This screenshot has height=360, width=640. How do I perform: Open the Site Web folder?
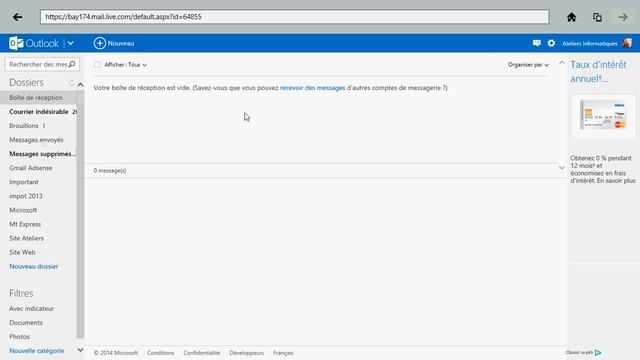(22, 252)
